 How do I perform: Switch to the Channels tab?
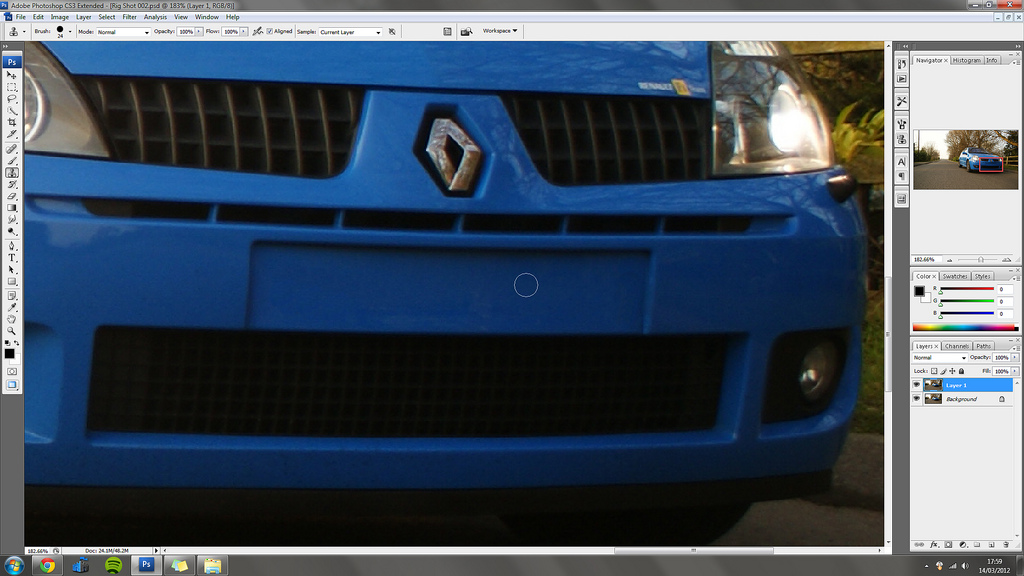coord(957,346)
